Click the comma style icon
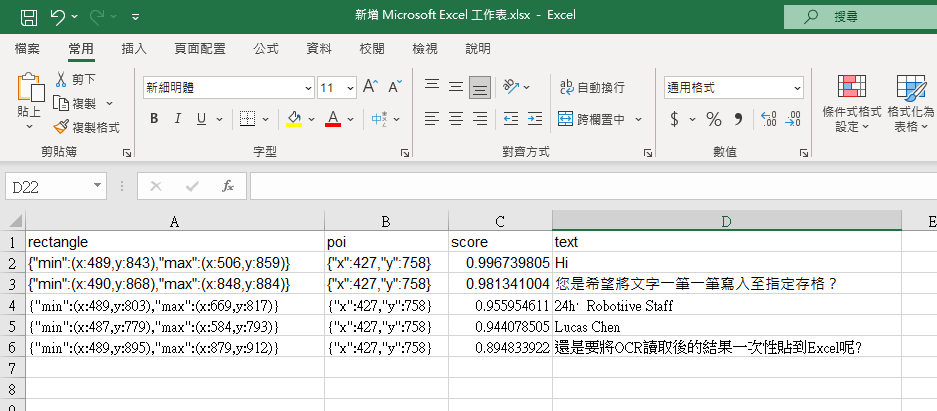The image size is (937, 411). [x=738, y=119]
